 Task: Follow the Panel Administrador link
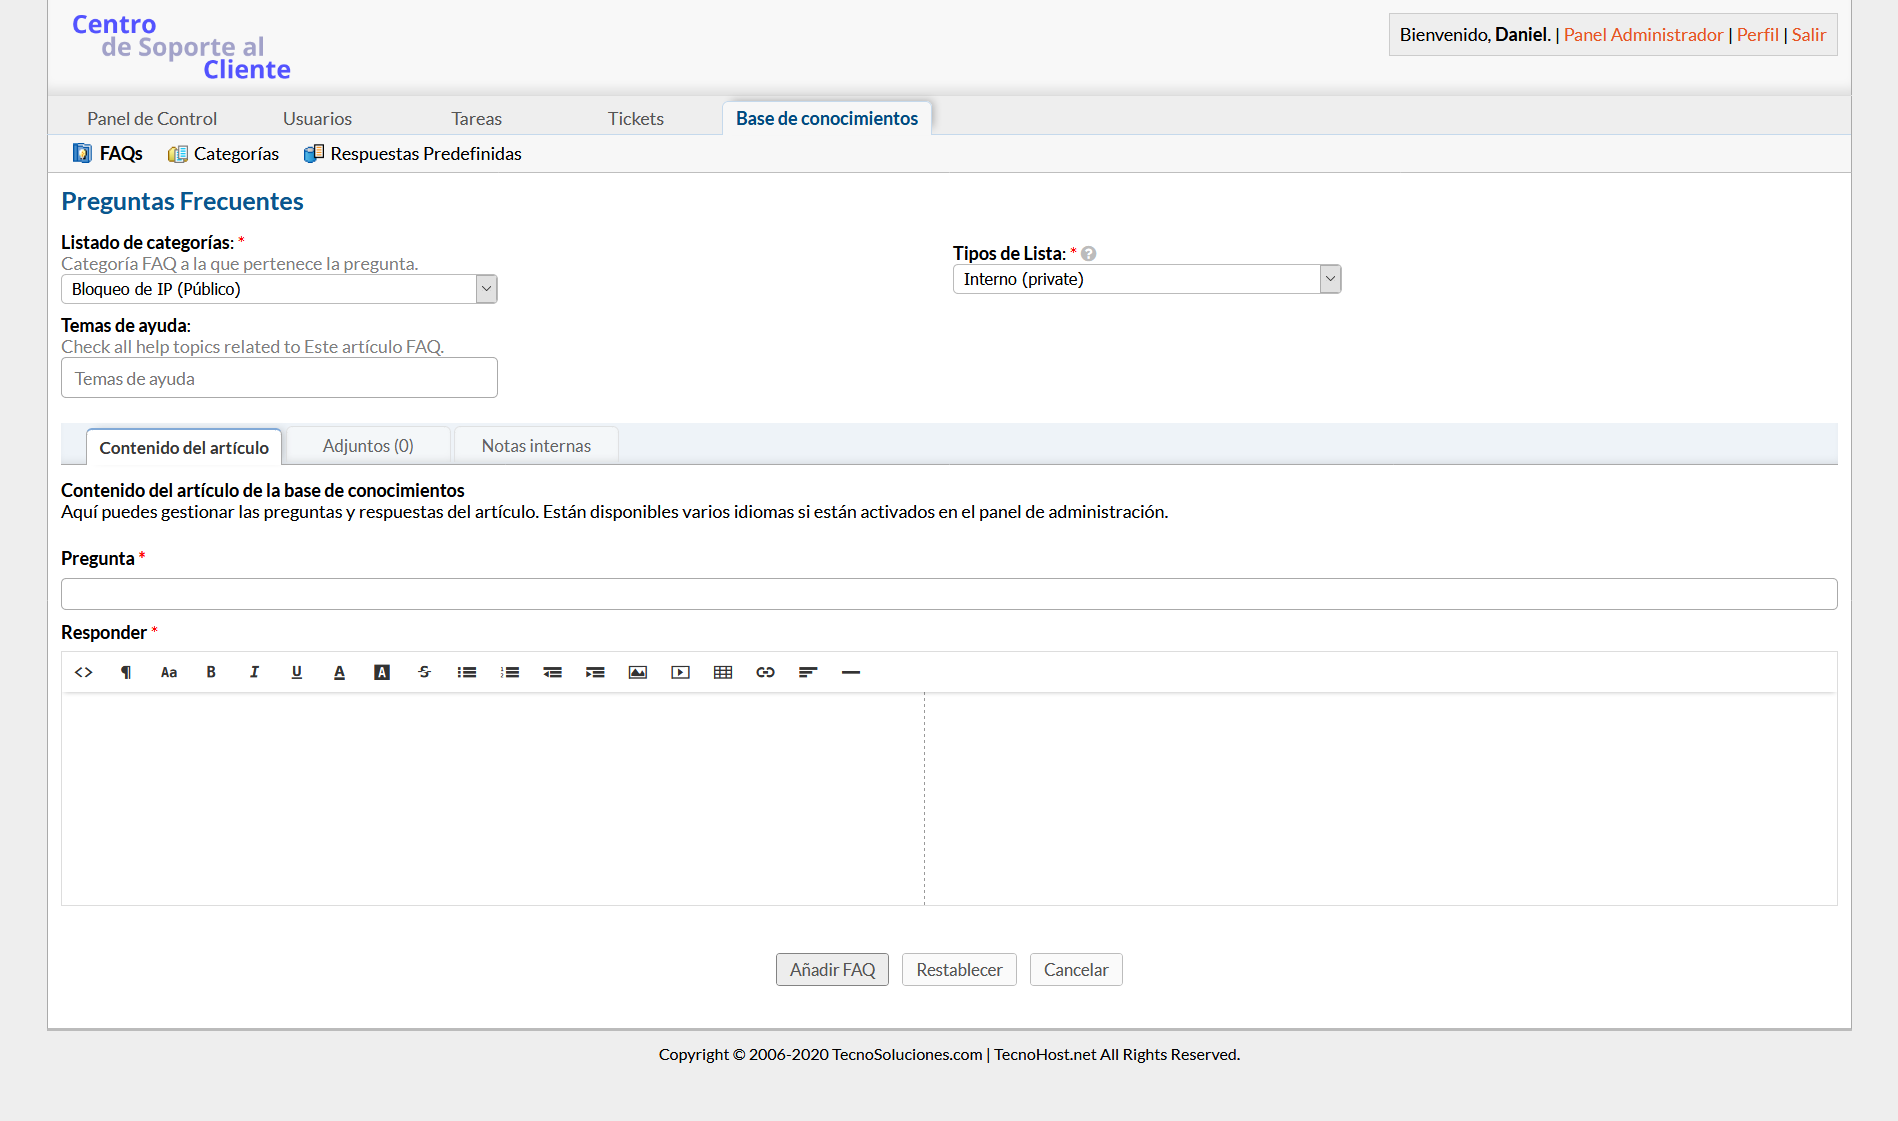1643,35
